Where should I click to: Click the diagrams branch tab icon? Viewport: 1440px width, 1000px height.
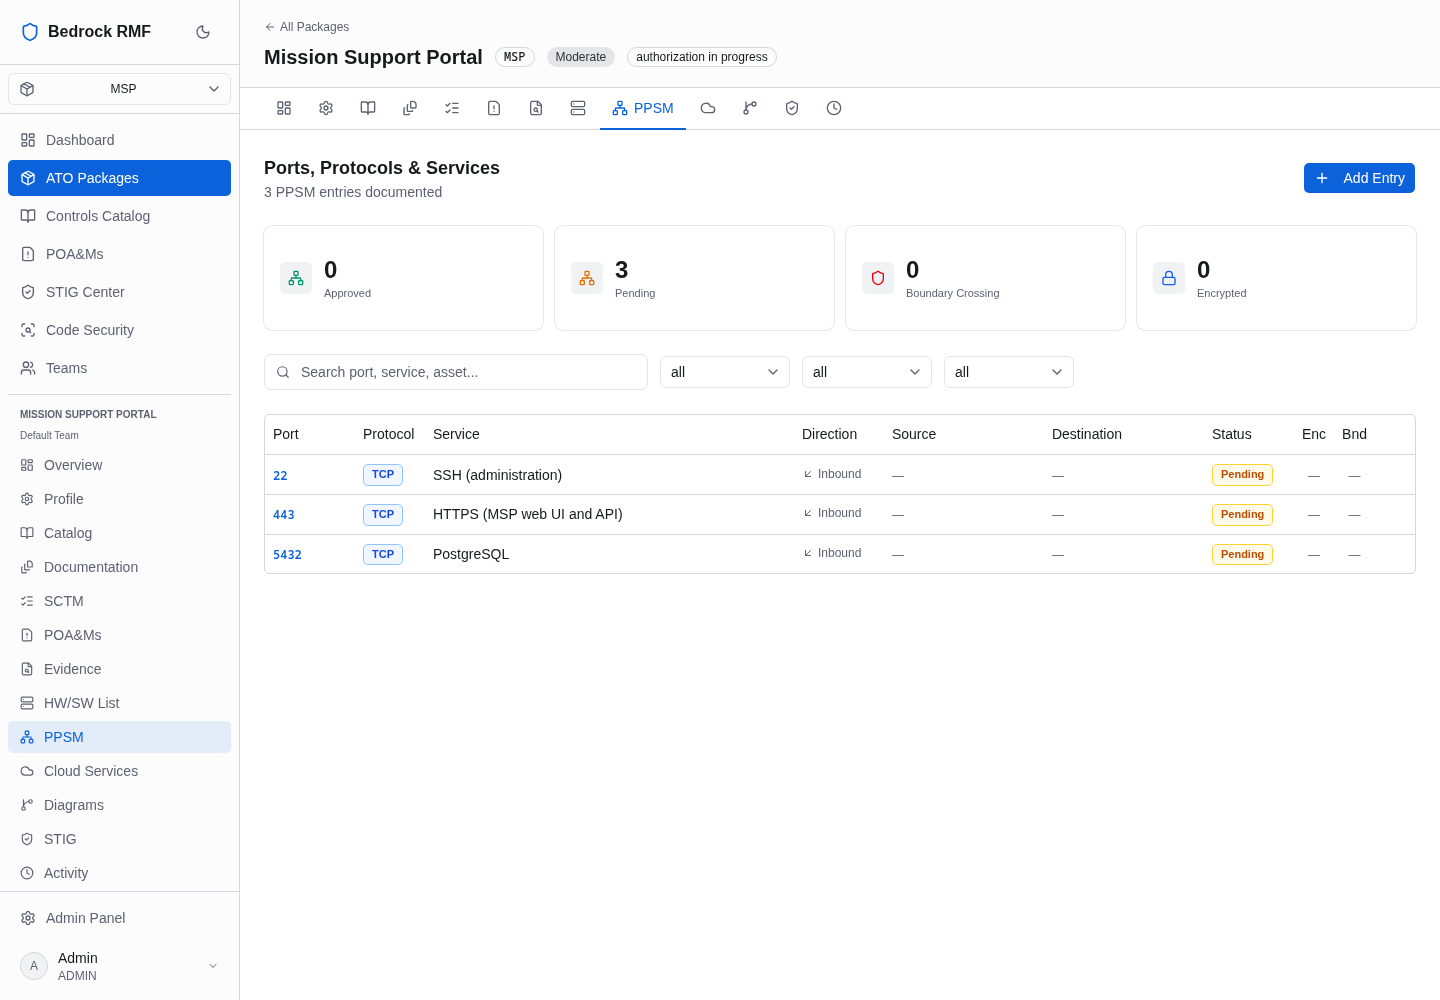tap(750, 108)
